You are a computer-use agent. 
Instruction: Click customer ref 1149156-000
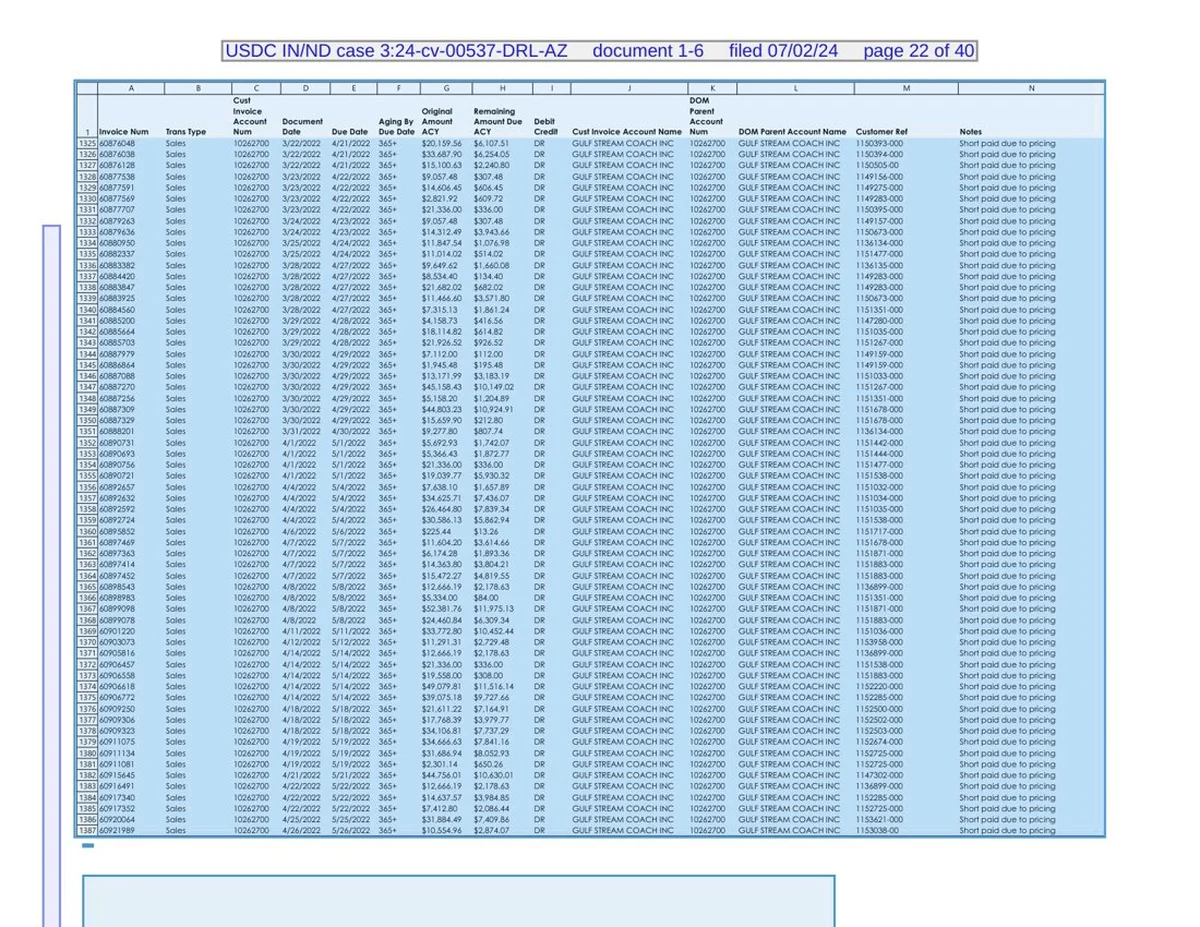pos(879,176)
